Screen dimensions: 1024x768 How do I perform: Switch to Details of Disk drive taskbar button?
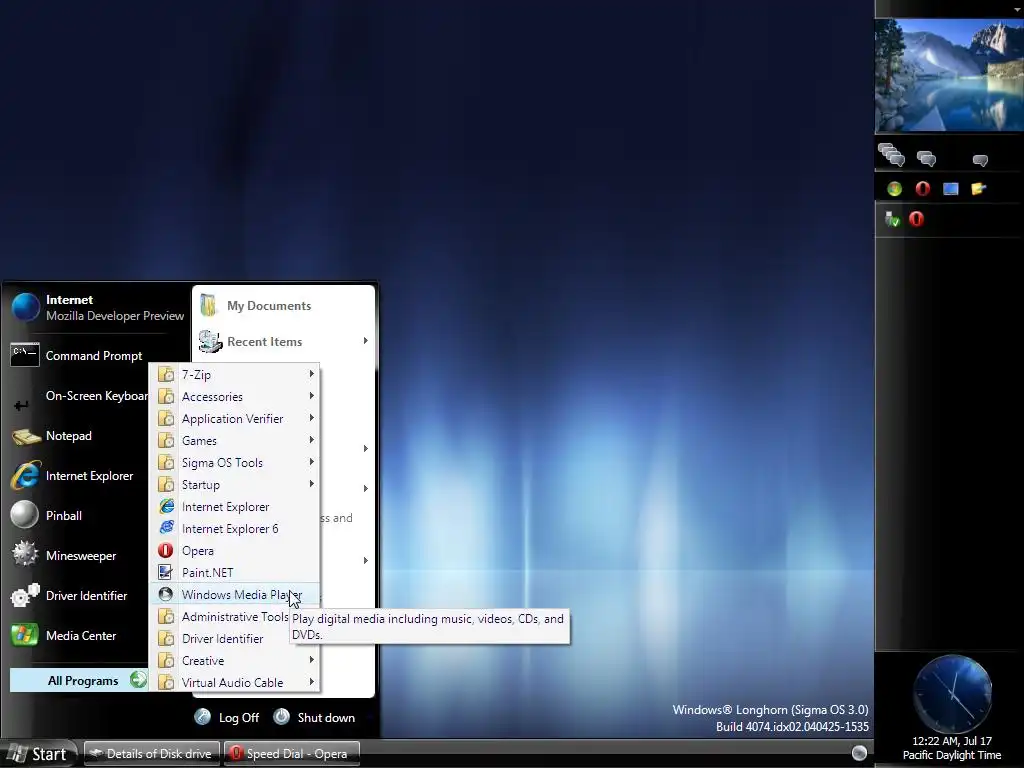[x=152, y=754]
